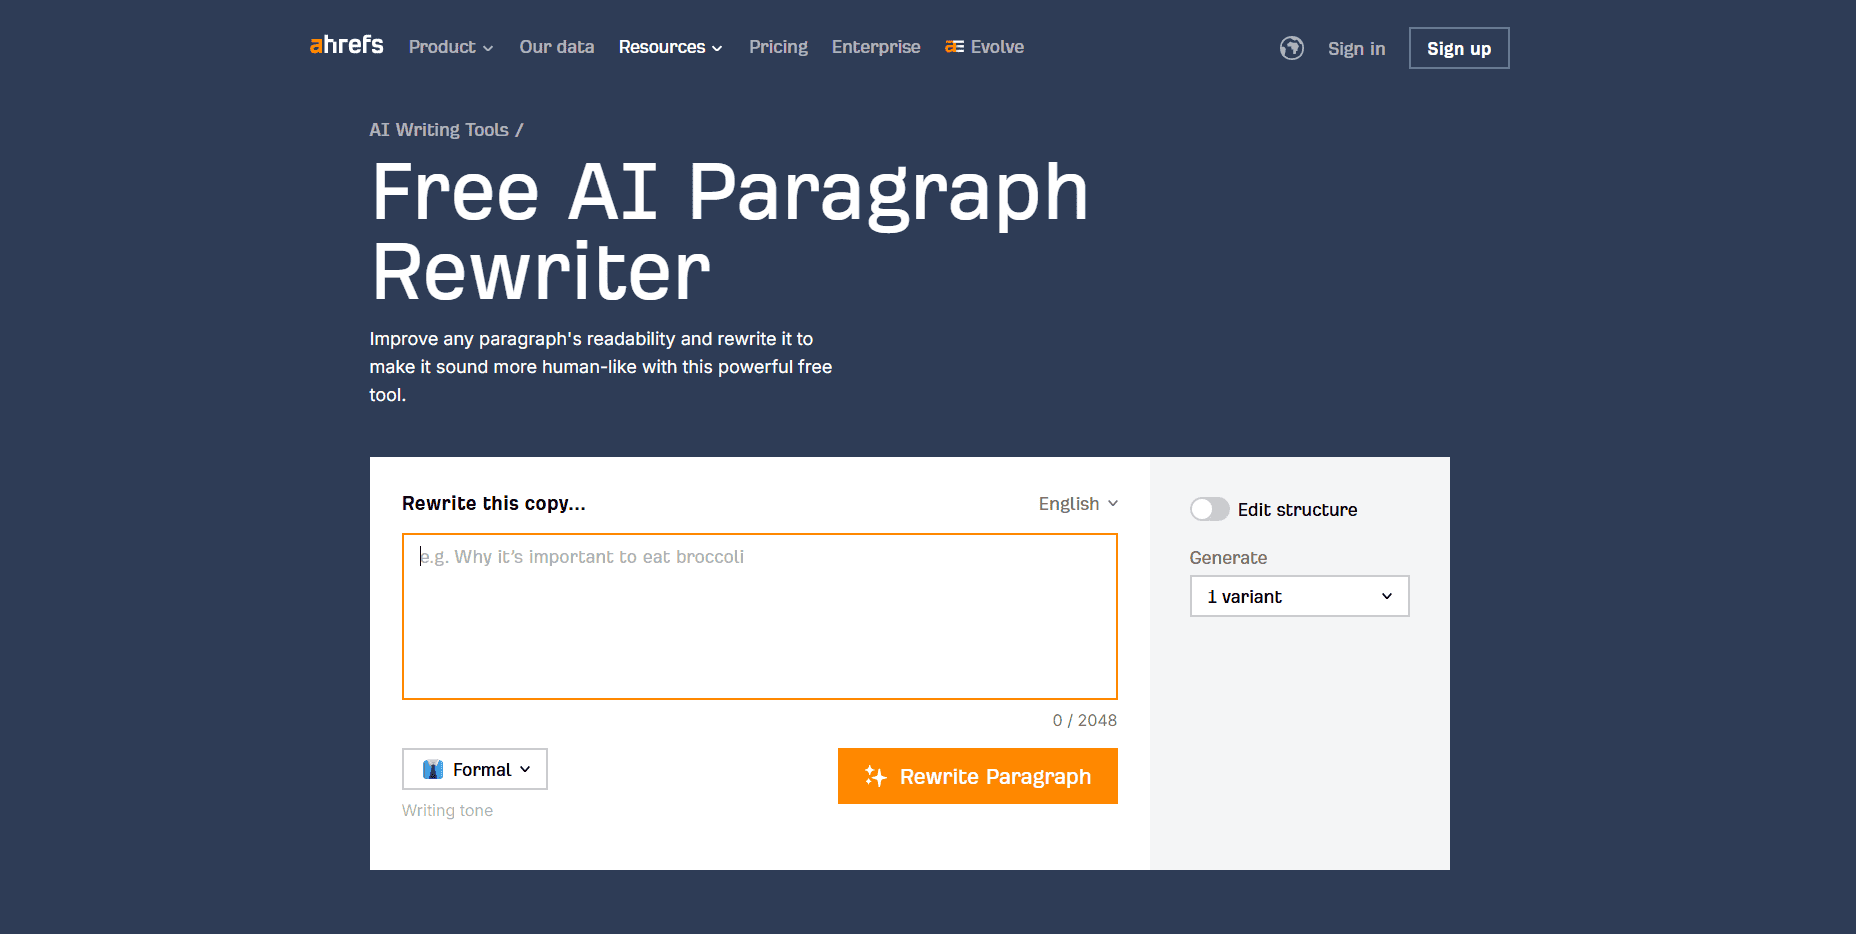Click the Evolve menu icon
The image size is (1856, 934).
coord(955,47)
